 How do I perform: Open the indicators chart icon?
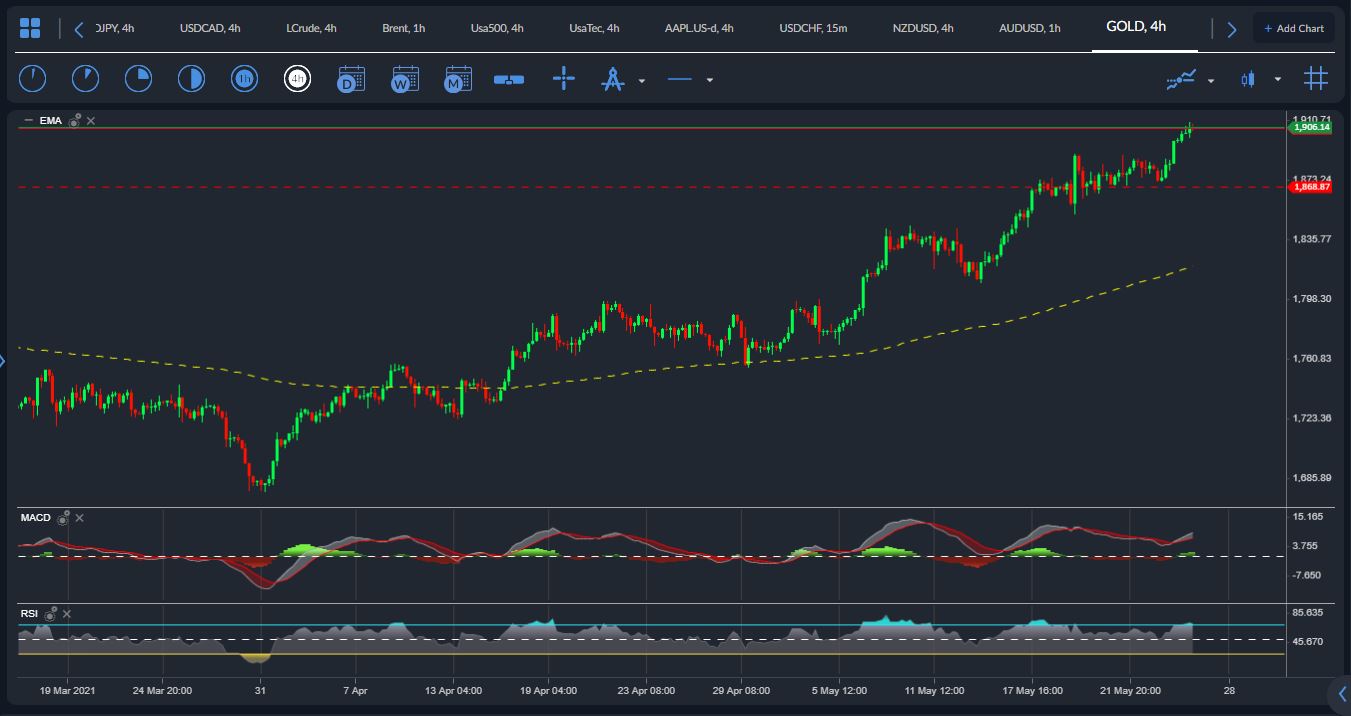click(x=1181, y=79)
